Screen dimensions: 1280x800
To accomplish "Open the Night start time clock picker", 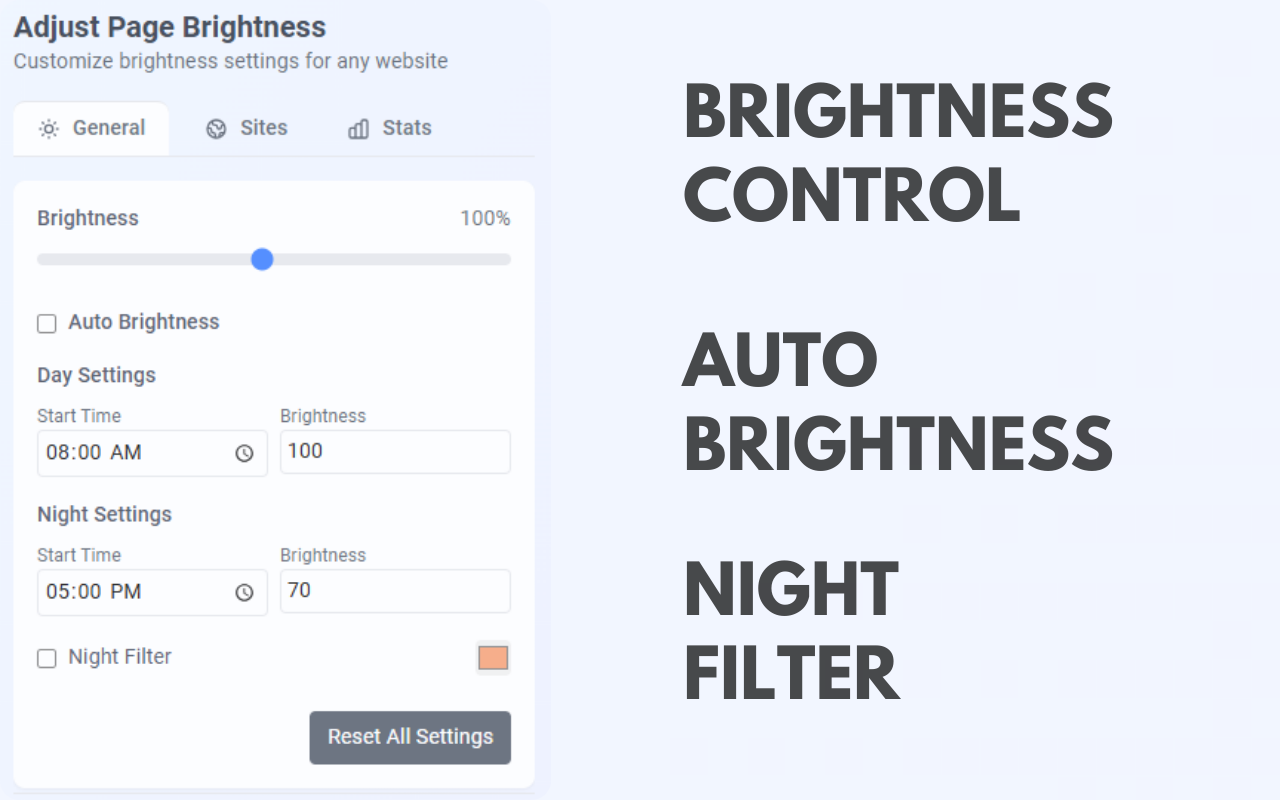I will 244,592.
